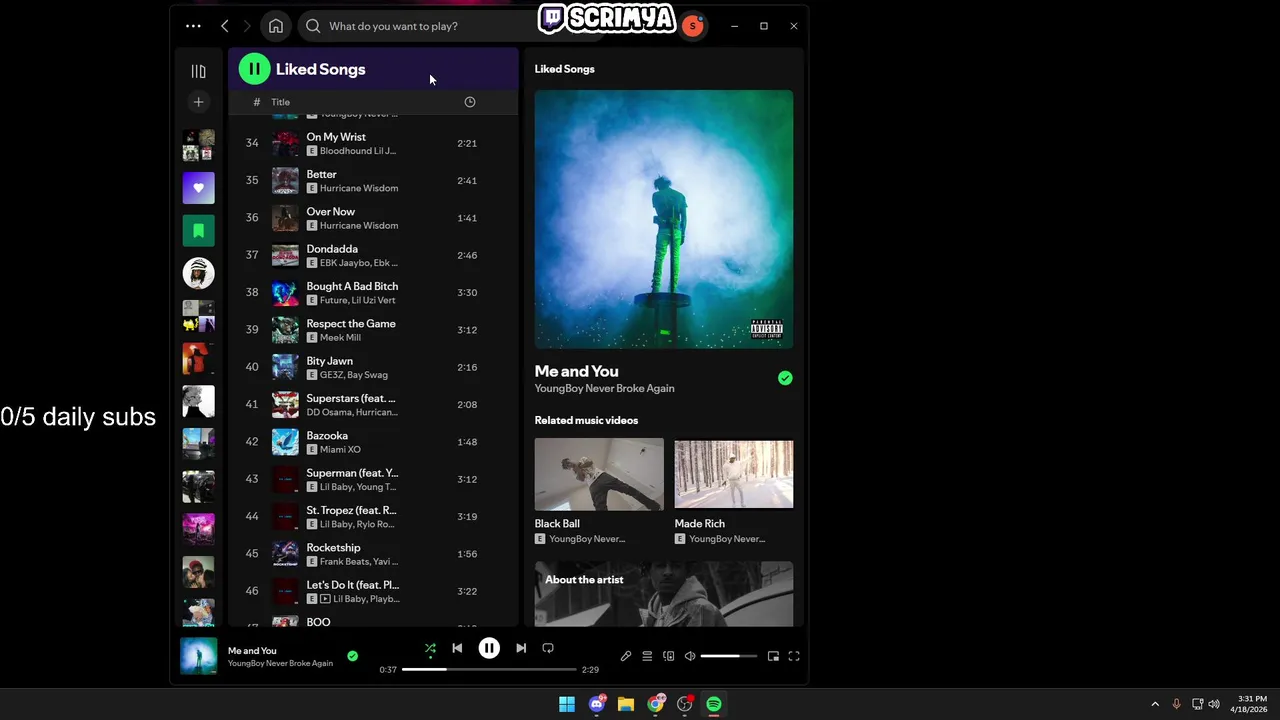The image size is (1280, 720).
Task: Open 'Me and You' title in Now Playing panel
Action: pos(576,371)
